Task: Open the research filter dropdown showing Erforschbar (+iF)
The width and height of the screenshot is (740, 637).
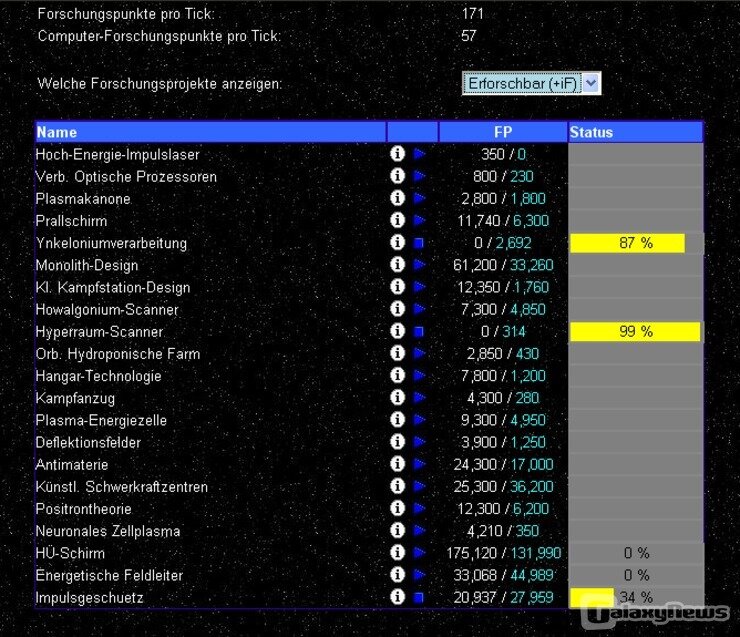Action: (x=531, y=84)
